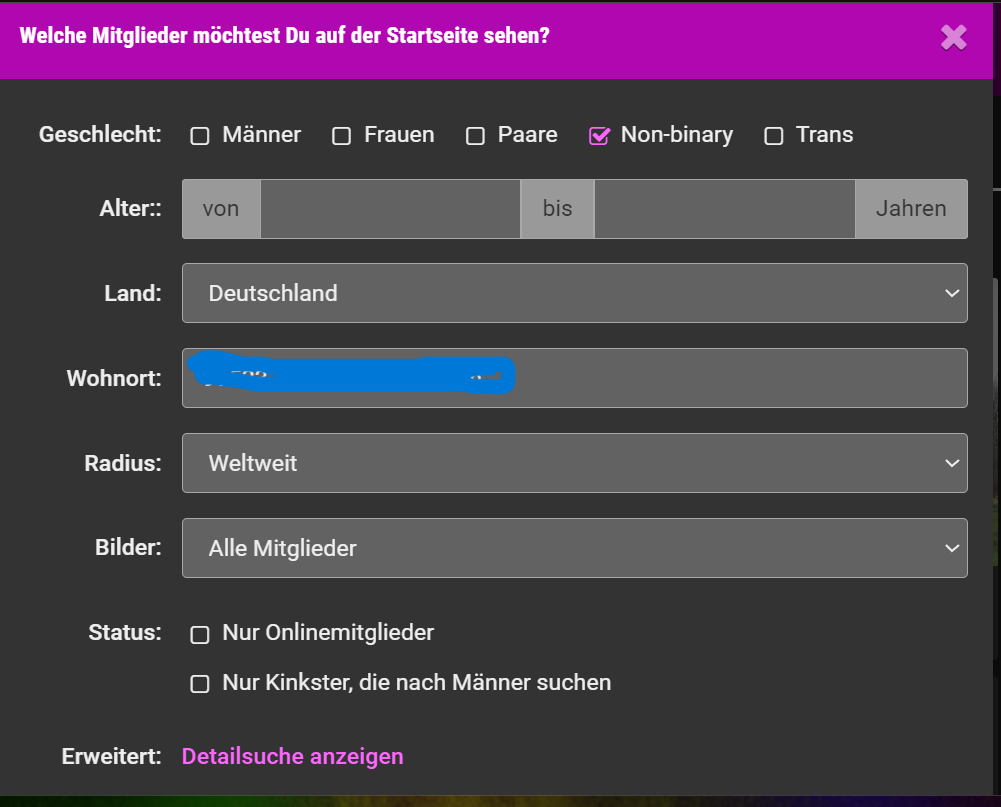Expand the Radius dropdown set to Weltweit
This screenshot has height=807, width=1001.
click(574, 463)
